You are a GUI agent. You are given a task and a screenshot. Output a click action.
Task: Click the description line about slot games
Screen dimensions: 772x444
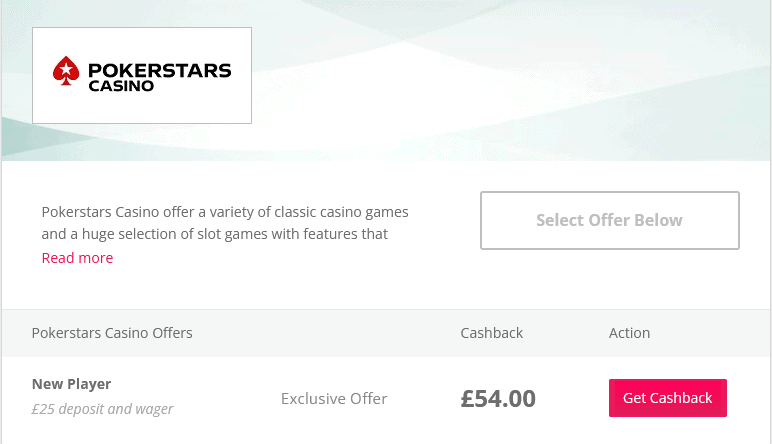click(215, 234)
